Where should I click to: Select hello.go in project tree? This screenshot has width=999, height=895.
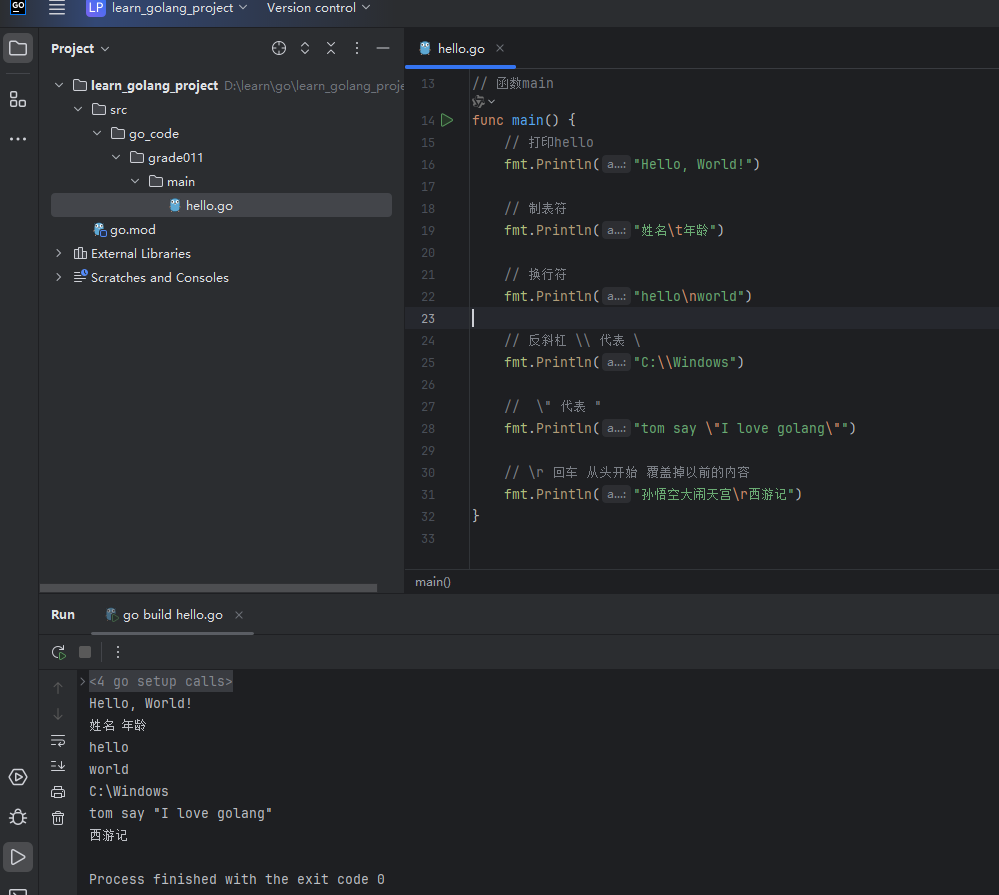click(x=221, y=205)
